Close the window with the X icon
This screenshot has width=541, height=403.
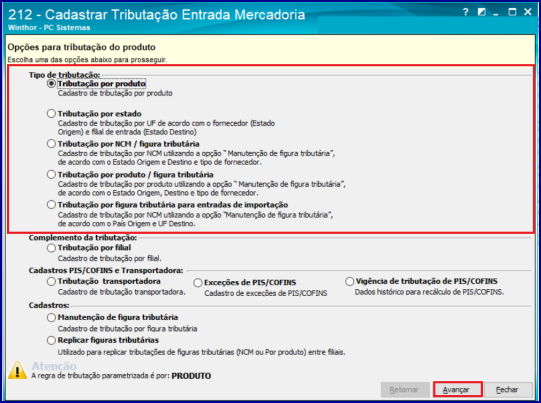pos(528,12)
